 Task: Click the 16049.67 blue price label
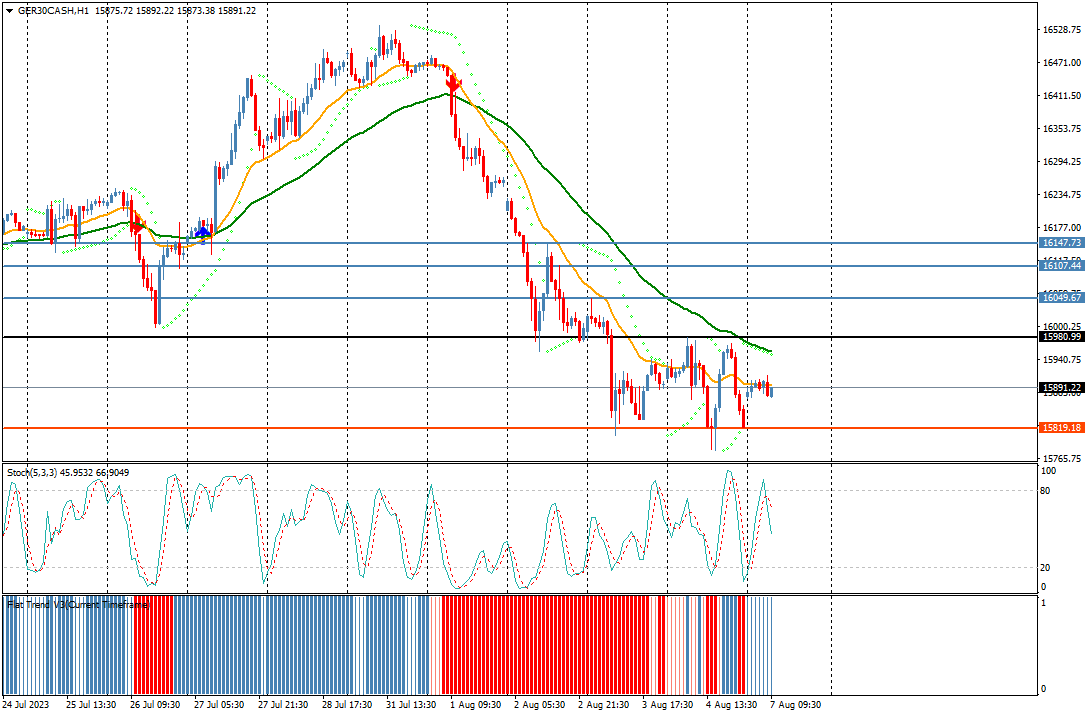coord(1062,298)
